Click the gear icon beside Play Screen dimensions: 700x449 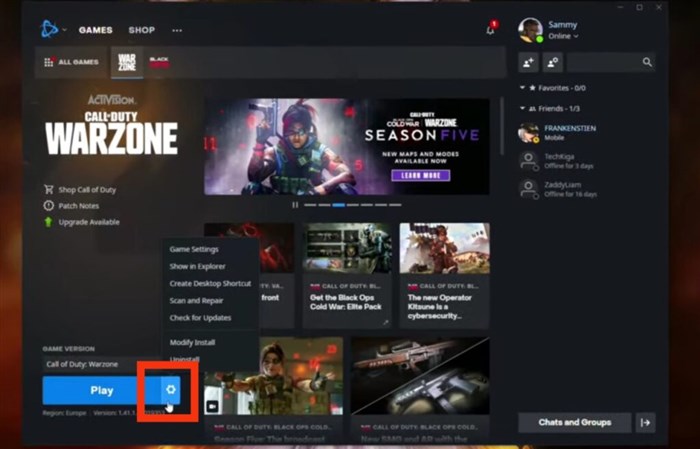pyautogui.click(x=170, y=390)
